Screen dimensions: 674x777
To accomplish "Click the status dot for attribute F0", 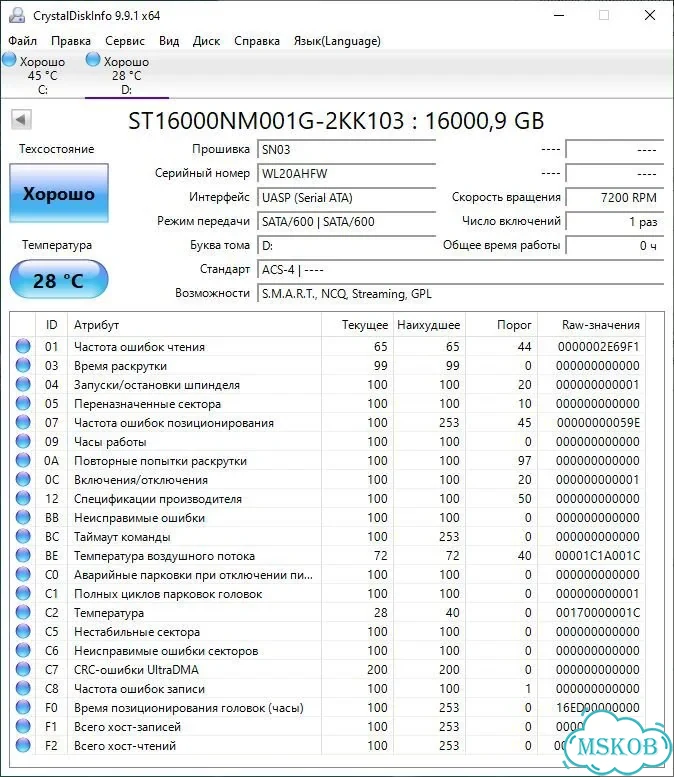I will tap(23, 707).
